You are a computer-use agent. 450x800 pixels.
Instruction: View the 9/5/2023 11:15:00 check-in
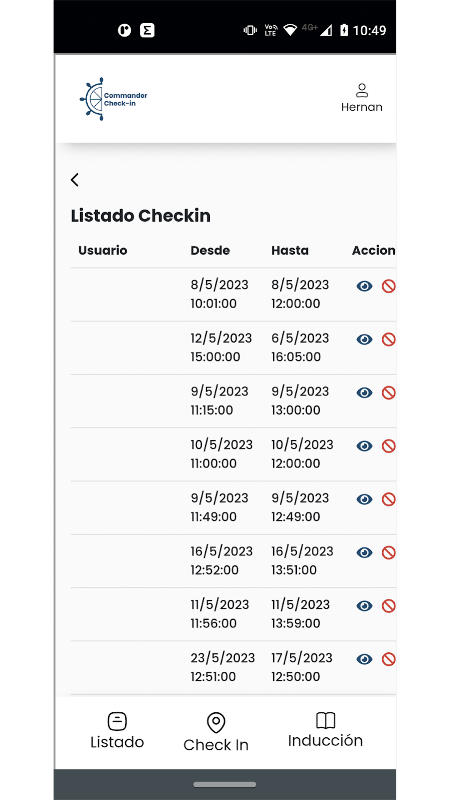(364, 393)
